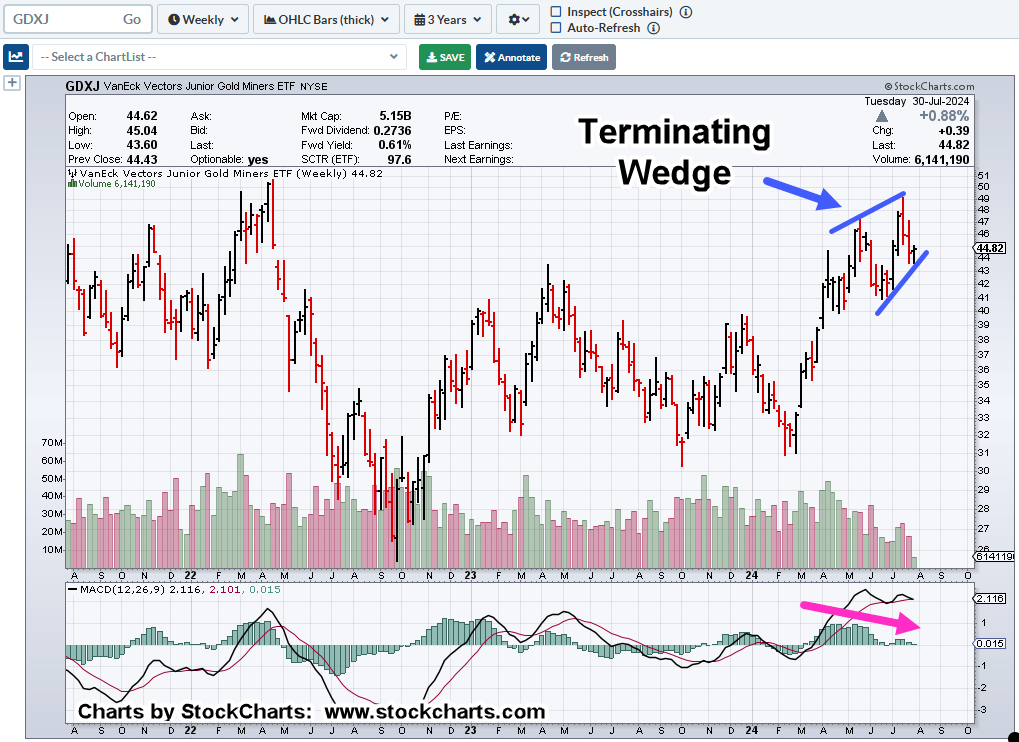
Task: Click the green SAVE button
Action: tap(445, 57)
